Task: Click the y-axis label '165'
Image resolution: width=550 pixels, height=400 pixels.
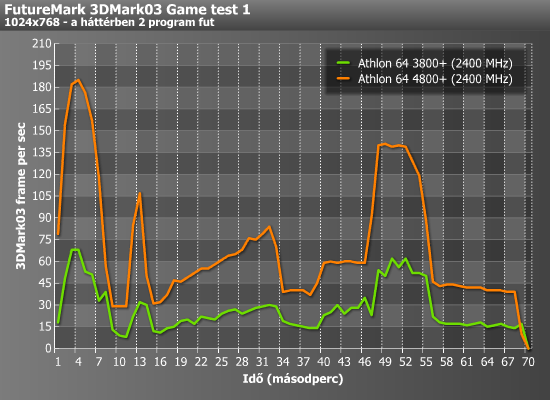Action: pyautogui.click(x=42, y=109)
